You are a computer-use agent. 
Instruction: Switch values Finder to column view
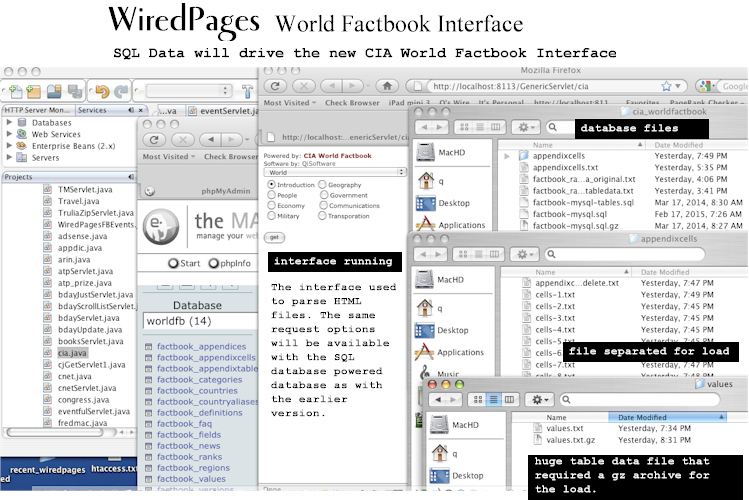pyautogui.click(x=509, y=399)
